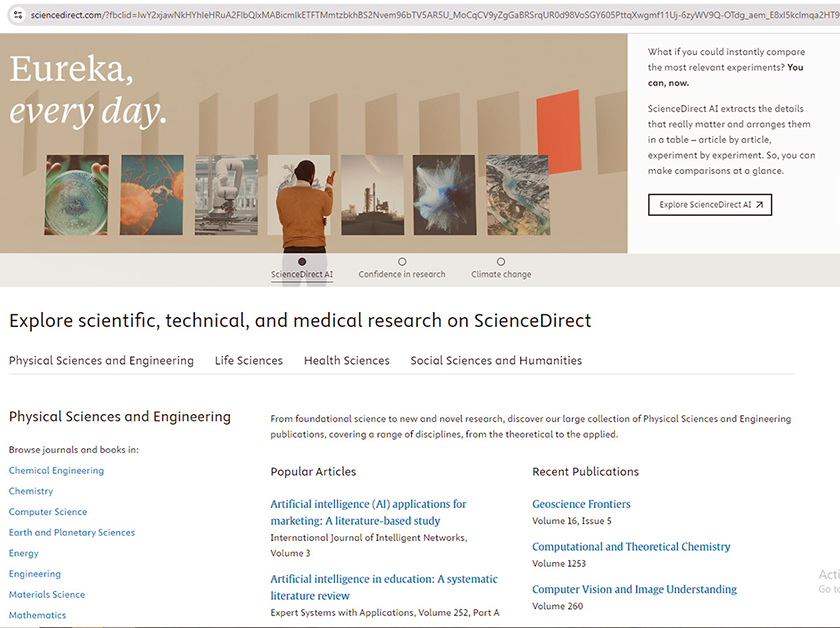The image size is (840, 628).
Task: Click the "Explore ScienceDirect AI" button
Action: pyautogui.click(x=710, y=204)
